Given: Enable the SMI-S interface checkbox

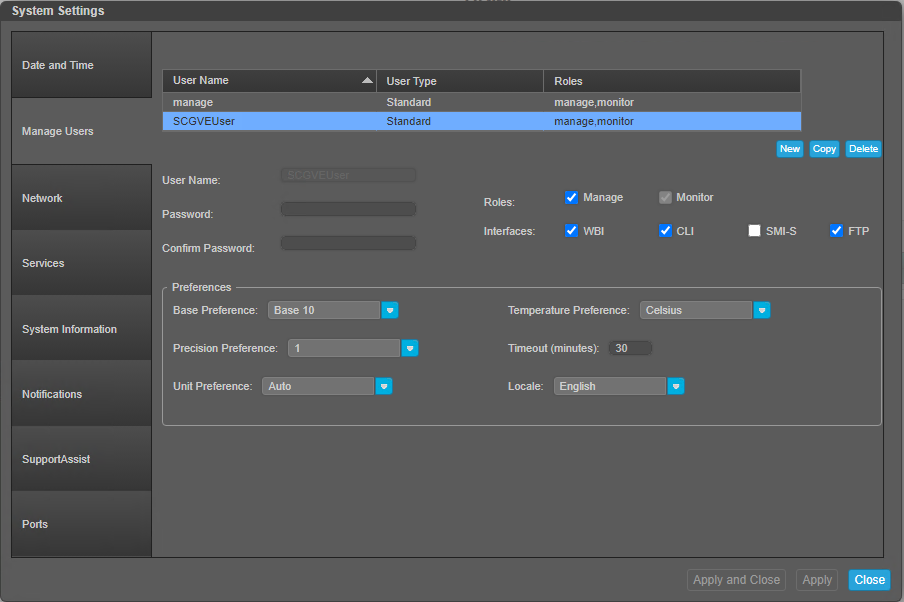Looking at the screenshot, I should pos(755,231).
